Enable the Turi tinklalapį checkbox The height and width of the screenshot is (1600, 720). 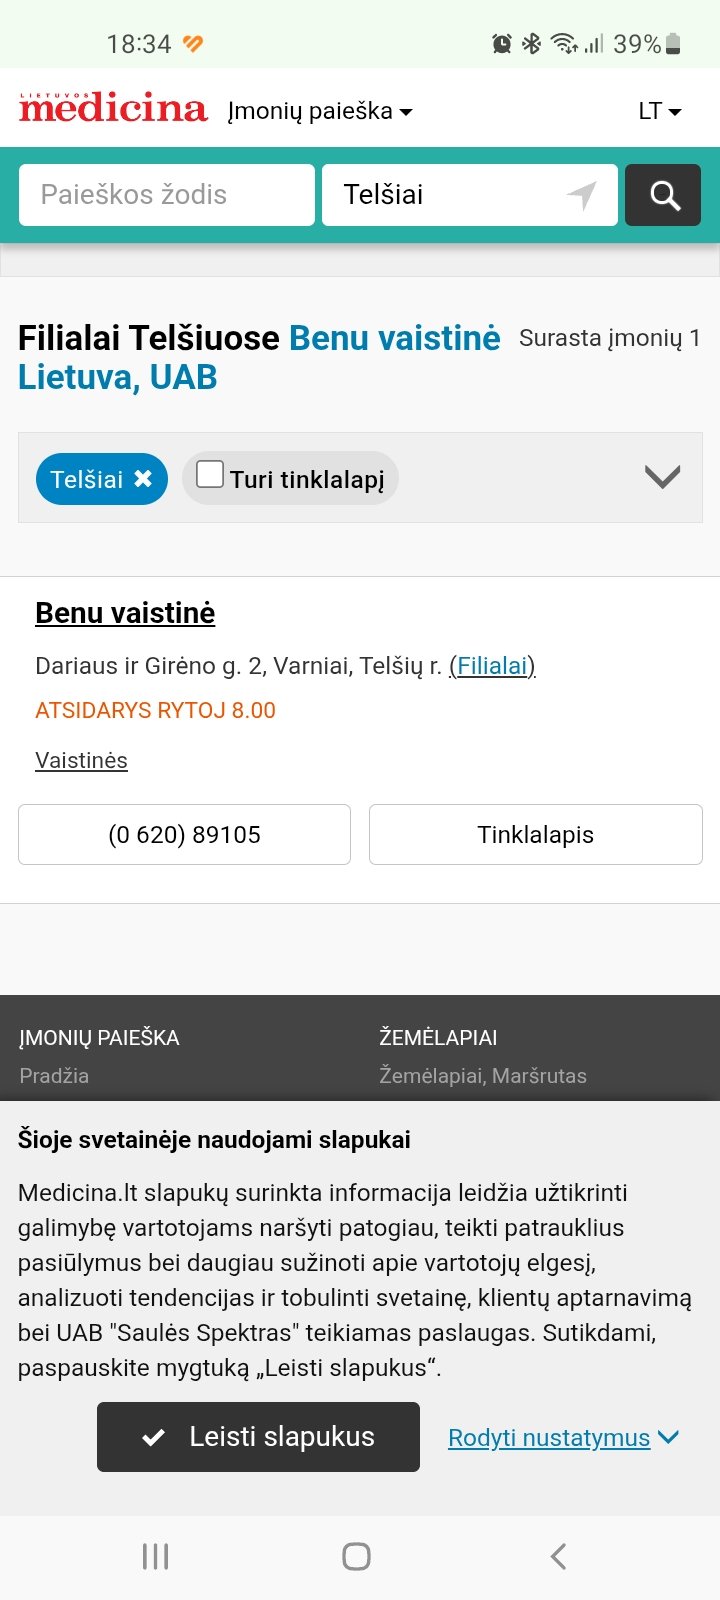pyautogui.click(x=210, y=474)
